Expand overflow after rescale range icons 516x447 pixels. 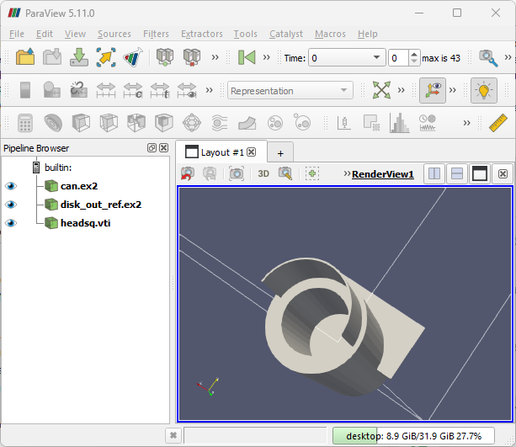click(209, 90)
